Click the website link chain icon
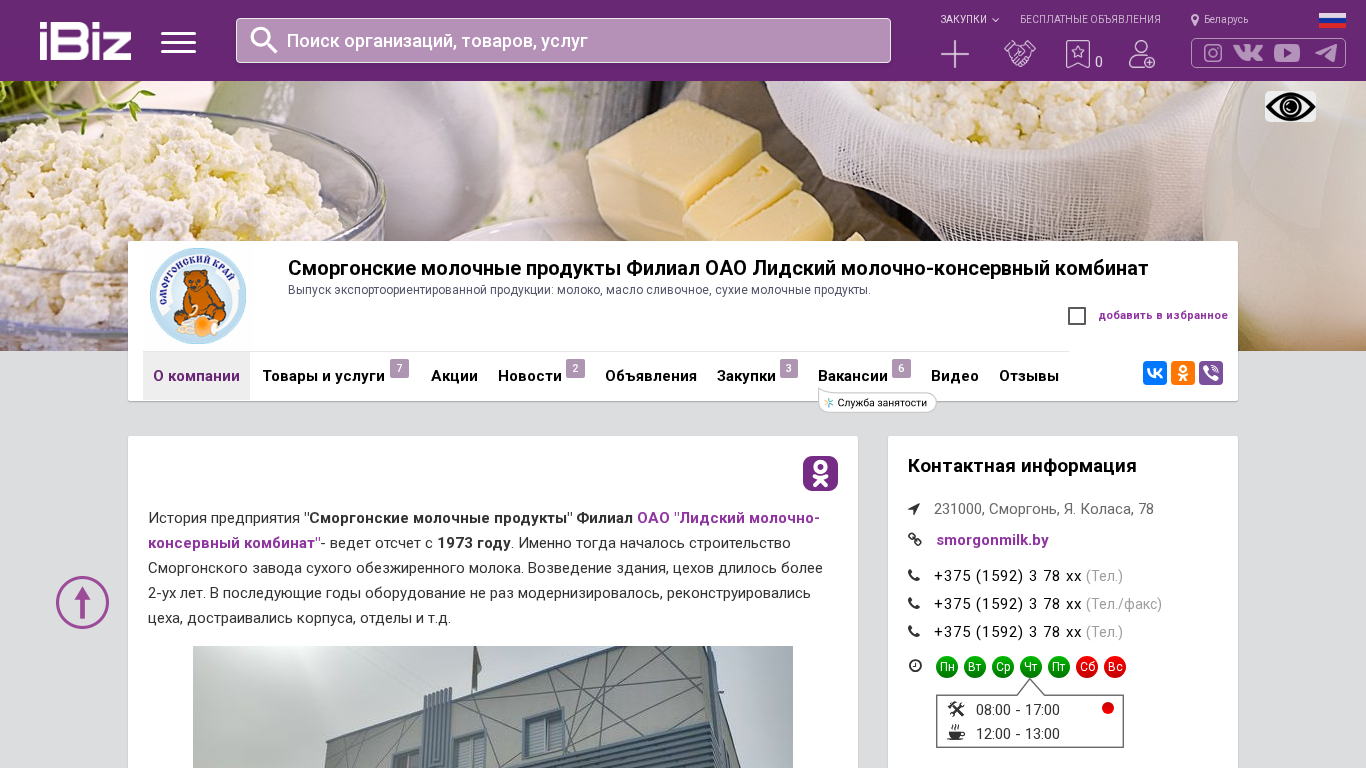The height and width of the screenshot is (768, 1366). [x=914, y=540]
